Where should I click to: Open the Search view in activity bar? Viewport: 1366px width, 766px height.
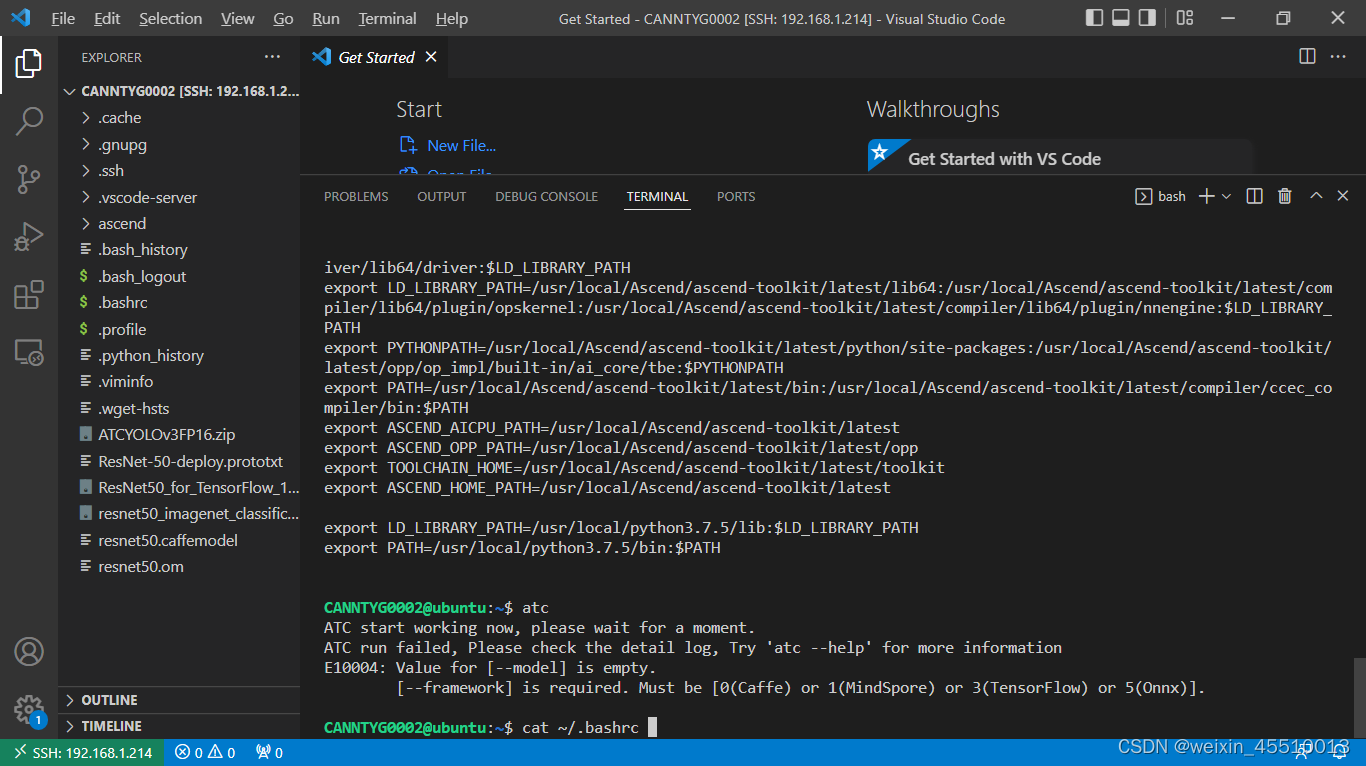click(x=28, y=121)
